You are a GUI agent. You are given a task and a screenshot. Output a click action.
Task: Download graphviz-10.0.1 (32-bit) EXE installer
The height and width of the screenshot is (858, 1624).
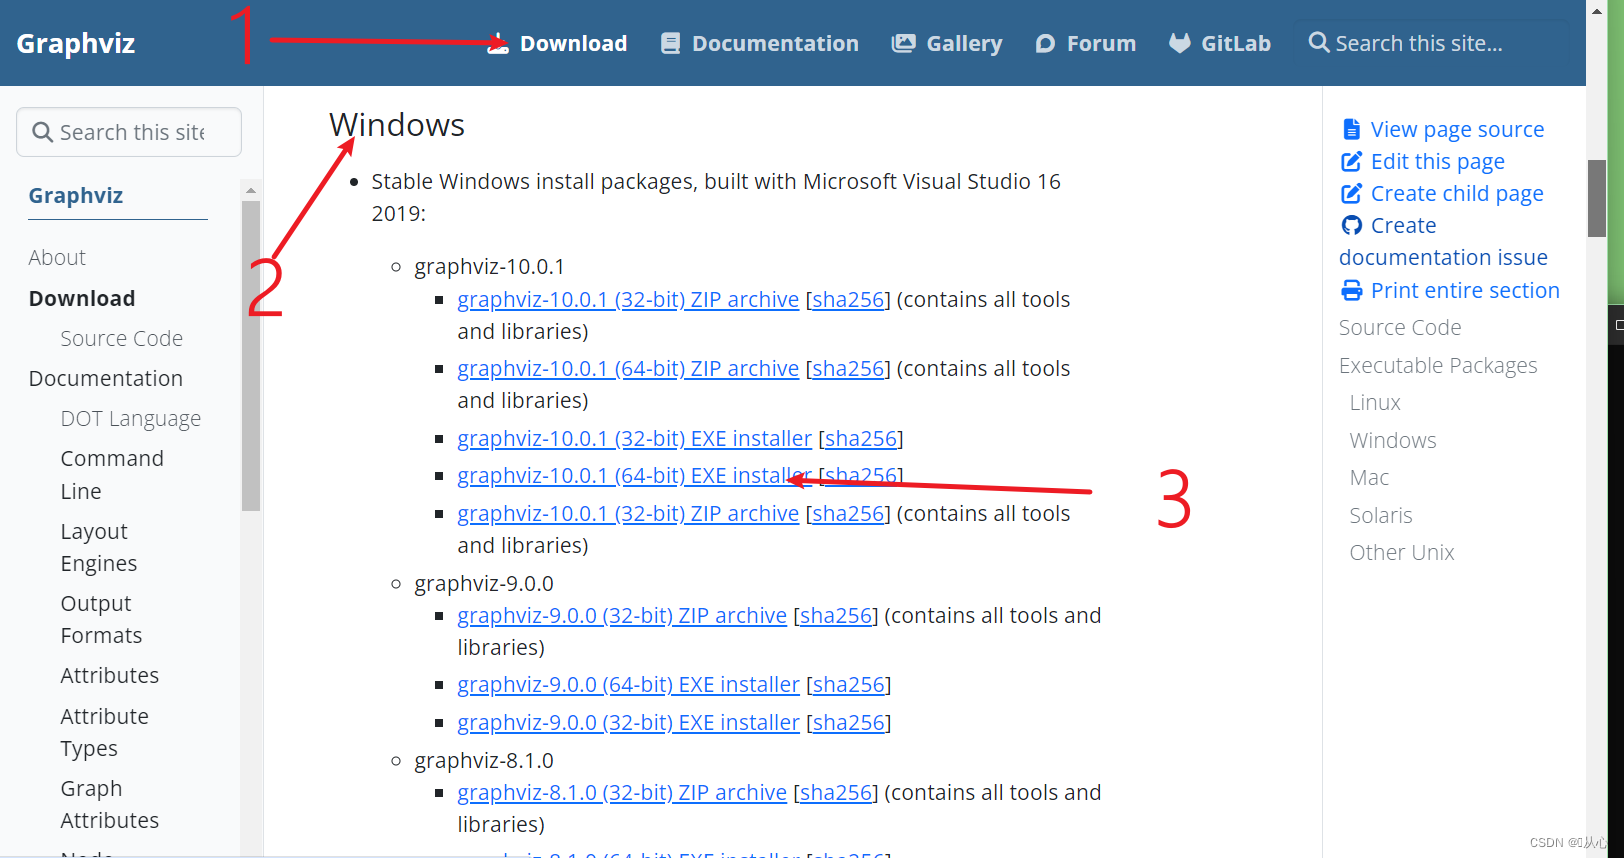[634, 439]
